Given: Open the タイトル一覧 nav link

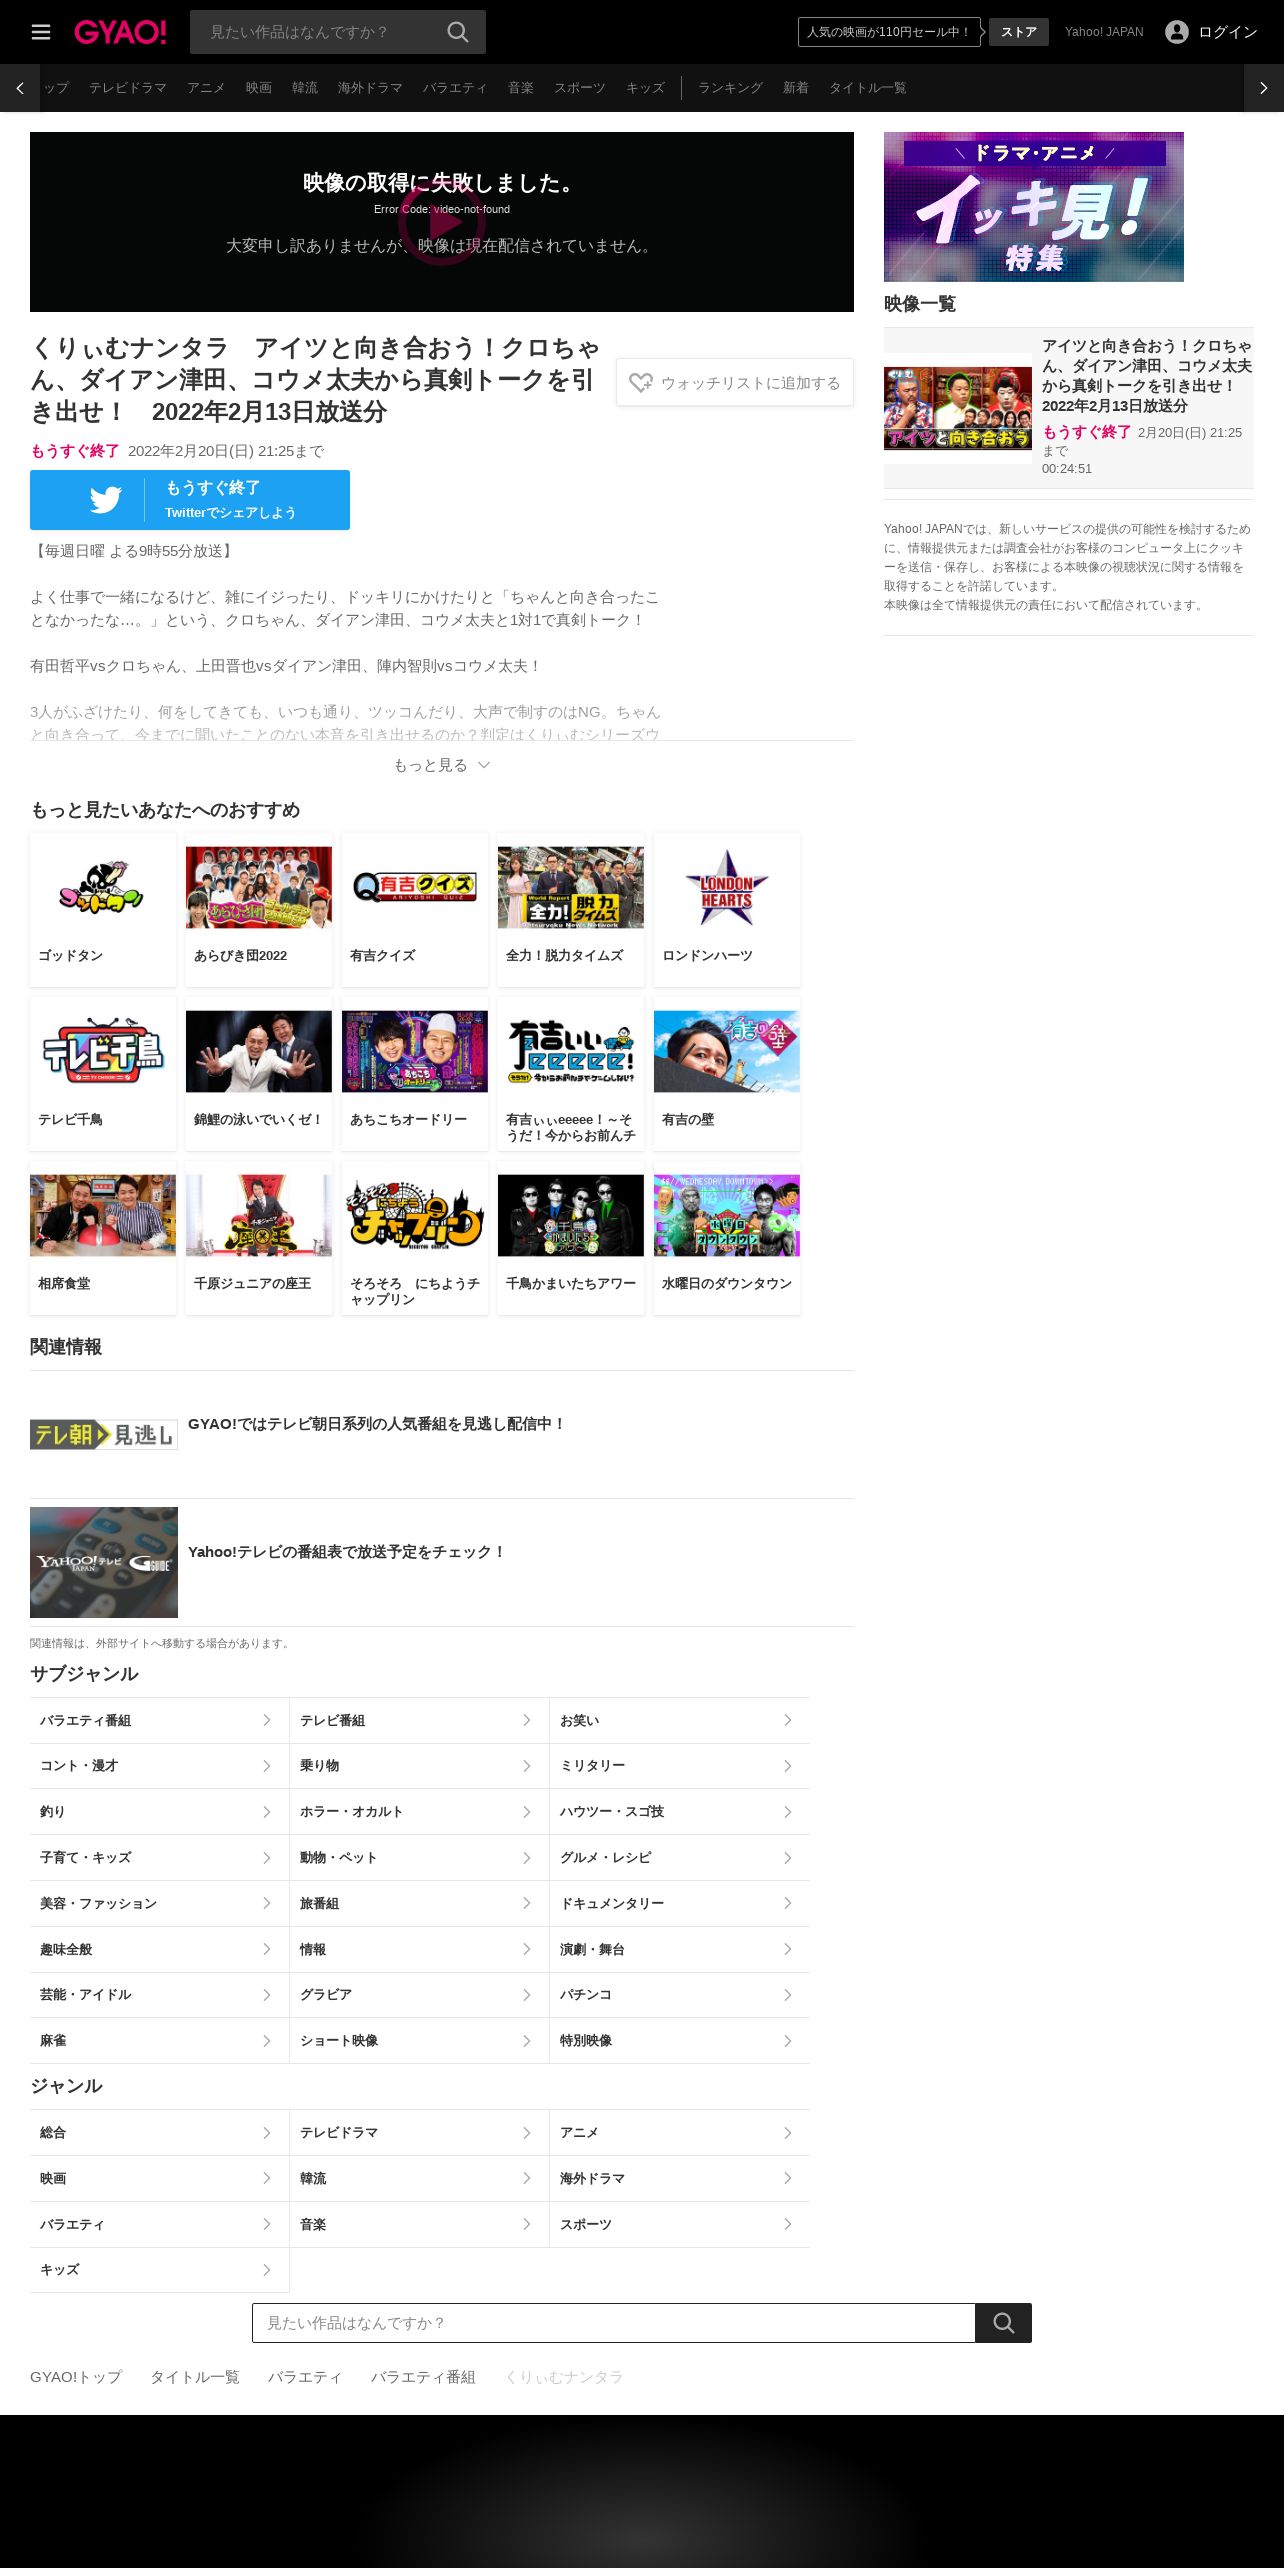Looking at the screenshot, I should coord(868,88).
